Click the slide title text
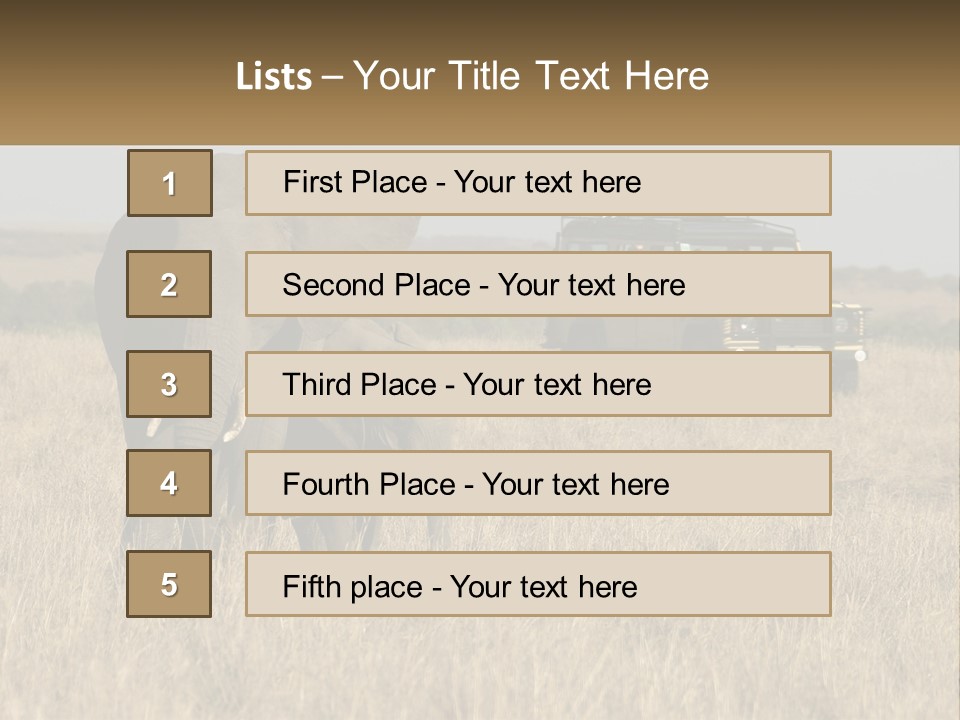The width and height of the screenshot is (960, 720). (x=472, y=76)
